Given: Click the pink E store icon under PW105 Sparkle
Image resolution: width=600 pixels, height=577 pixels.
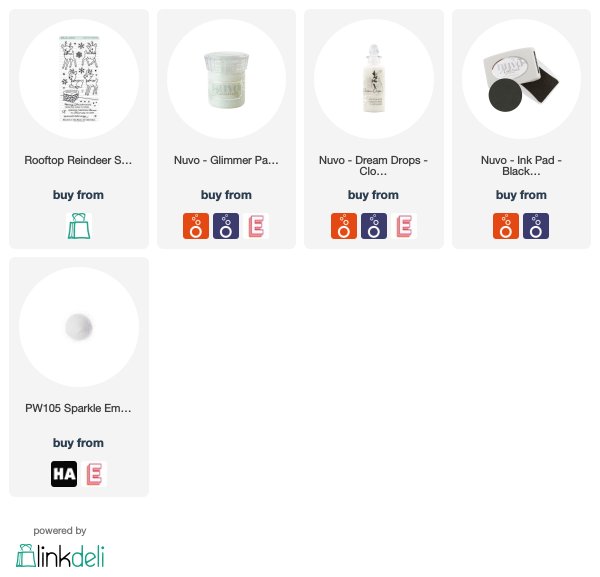Looking at the screenshot, I should tap(94, 474).
